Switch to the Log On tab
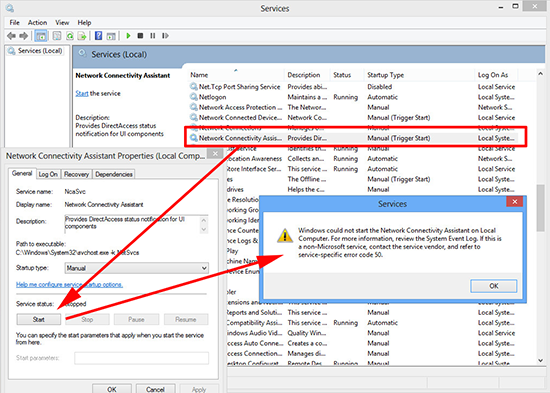This screenshot has width=550, height=393. coord(48,174)
